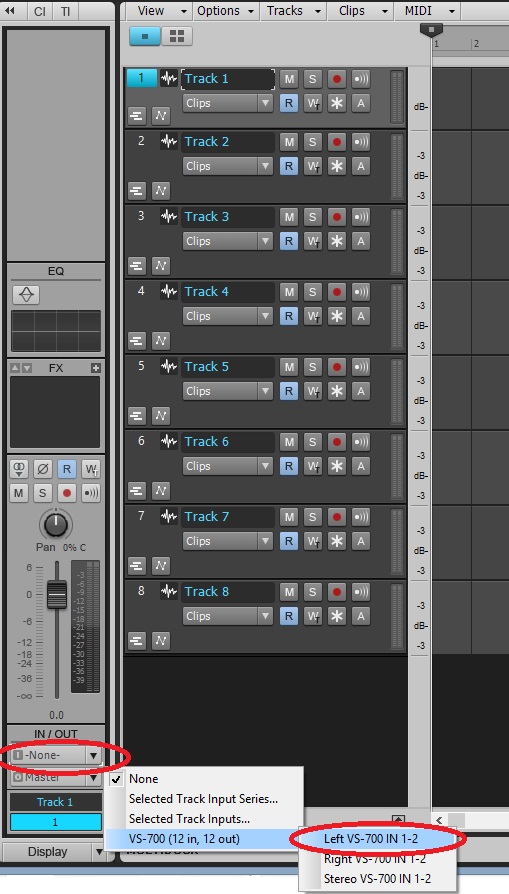Open EQ curve enable icon

click(26, 295)
